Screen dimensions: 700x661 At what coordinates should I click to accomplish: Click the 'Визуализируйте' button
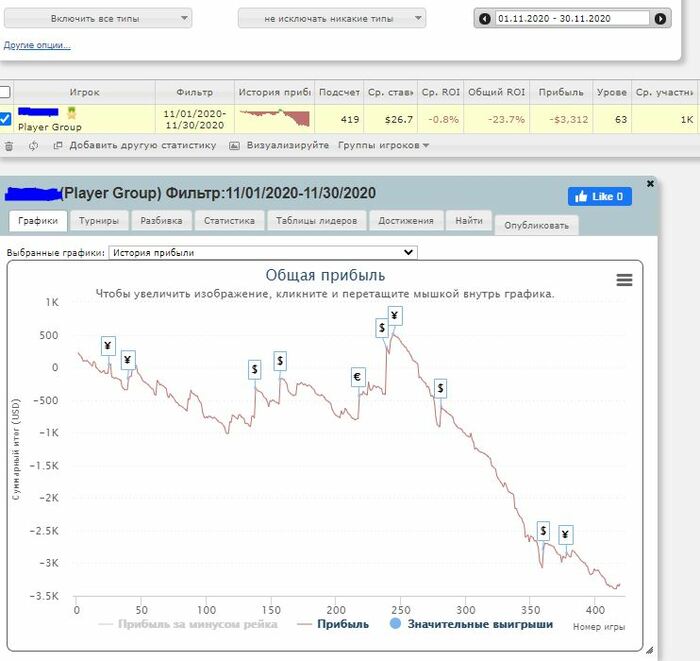point(279,146)
